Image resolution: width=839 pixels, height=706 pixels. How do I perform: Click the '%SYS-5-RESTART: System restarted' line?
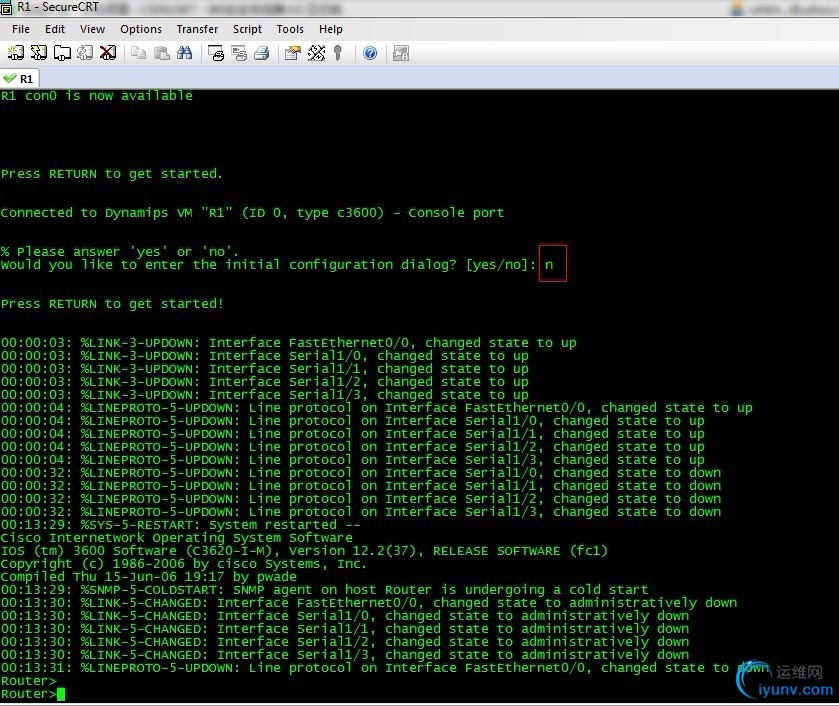(180, 525)
